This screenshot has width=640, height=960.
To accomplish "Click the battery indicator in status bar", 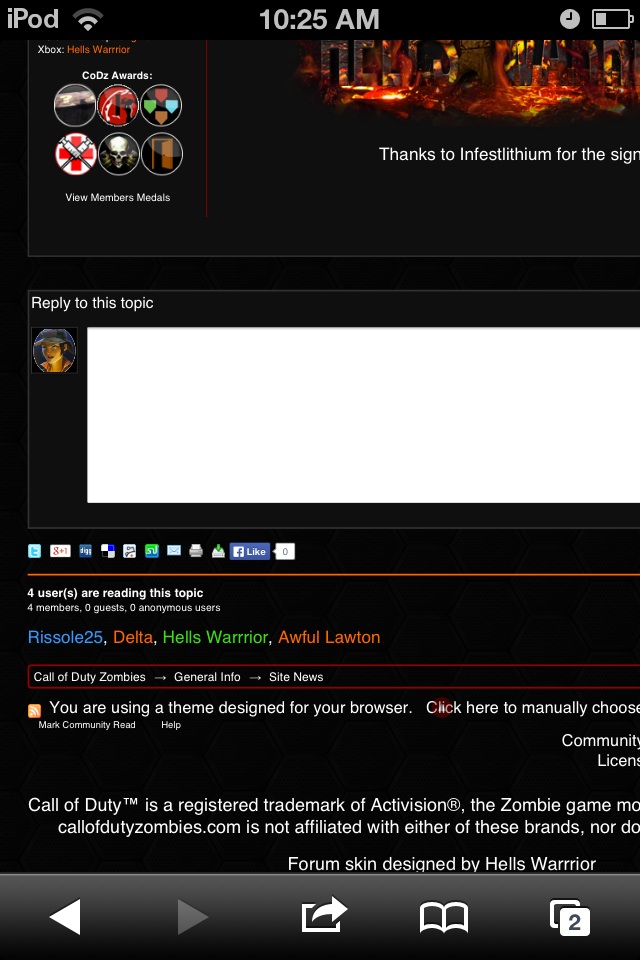I will point(612,20).
